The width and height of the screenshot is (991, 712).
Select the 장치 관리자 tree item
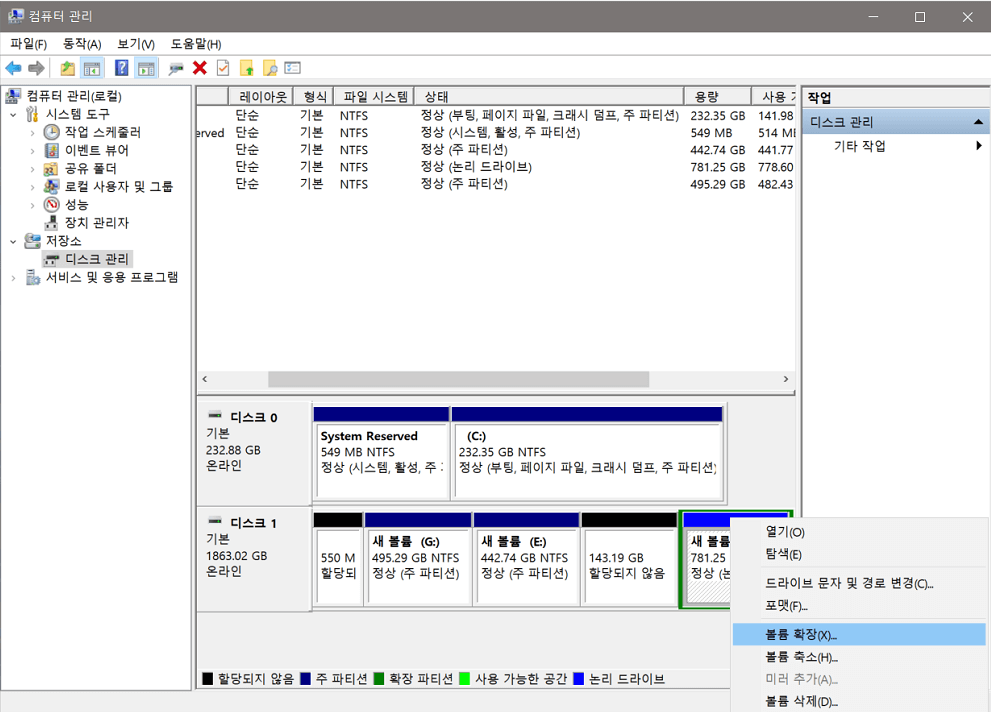point(98,223)
